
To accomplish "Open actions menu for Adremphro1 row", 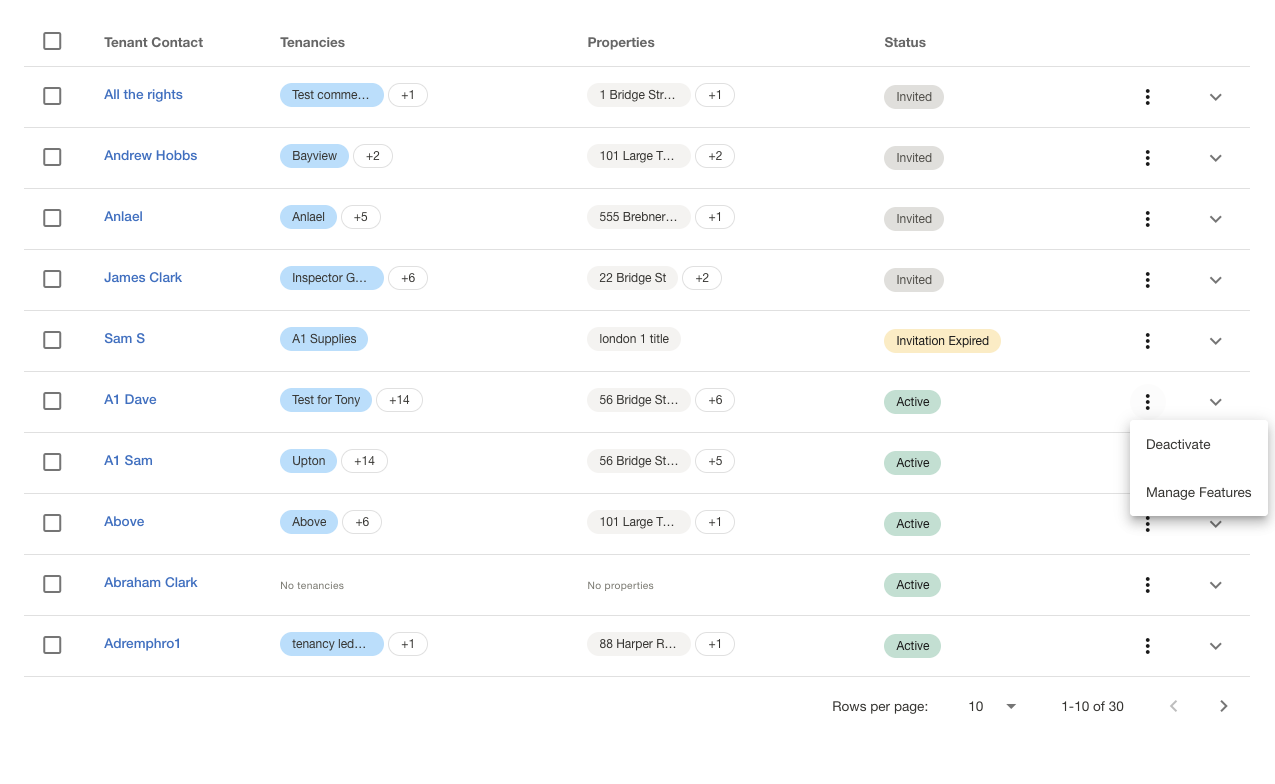I will pyautogui.click(x=1147, y=646).
